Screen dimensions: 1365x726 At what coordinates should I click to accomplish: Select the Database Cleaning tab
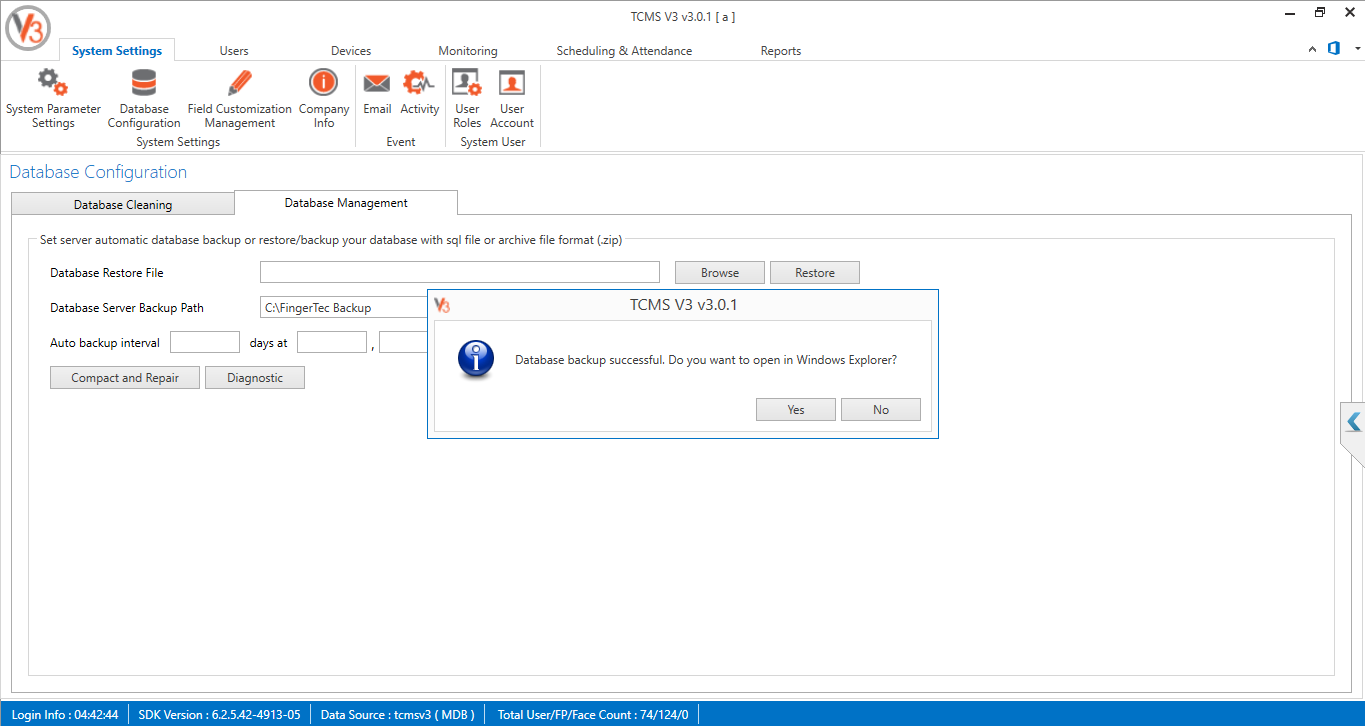pos(123,205)
